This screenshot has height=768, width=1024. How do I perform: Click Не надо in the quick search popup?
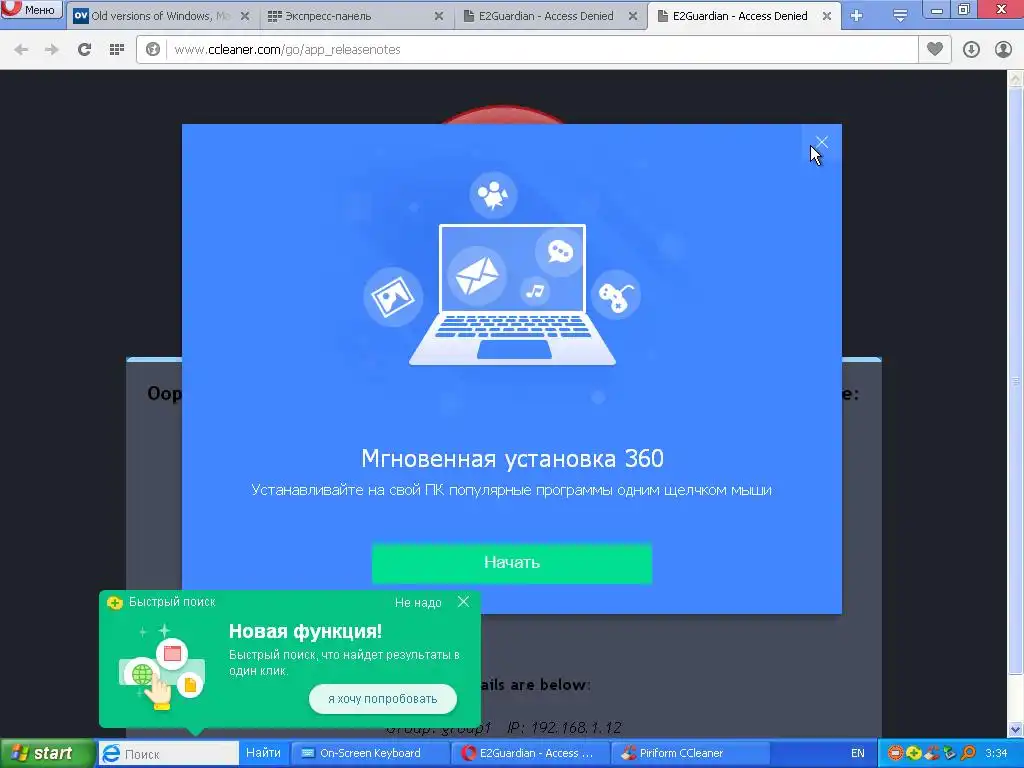point(418,603)
